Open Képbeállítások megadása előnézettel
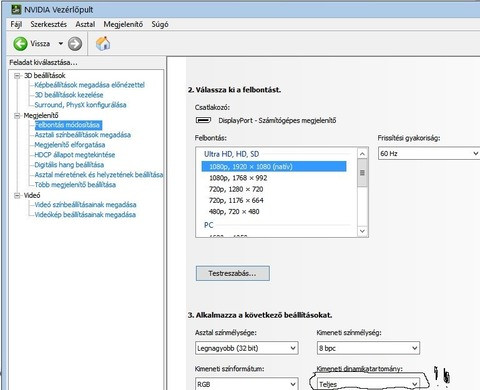The width and height of the screenshot is (480, 390). (89, 85)
